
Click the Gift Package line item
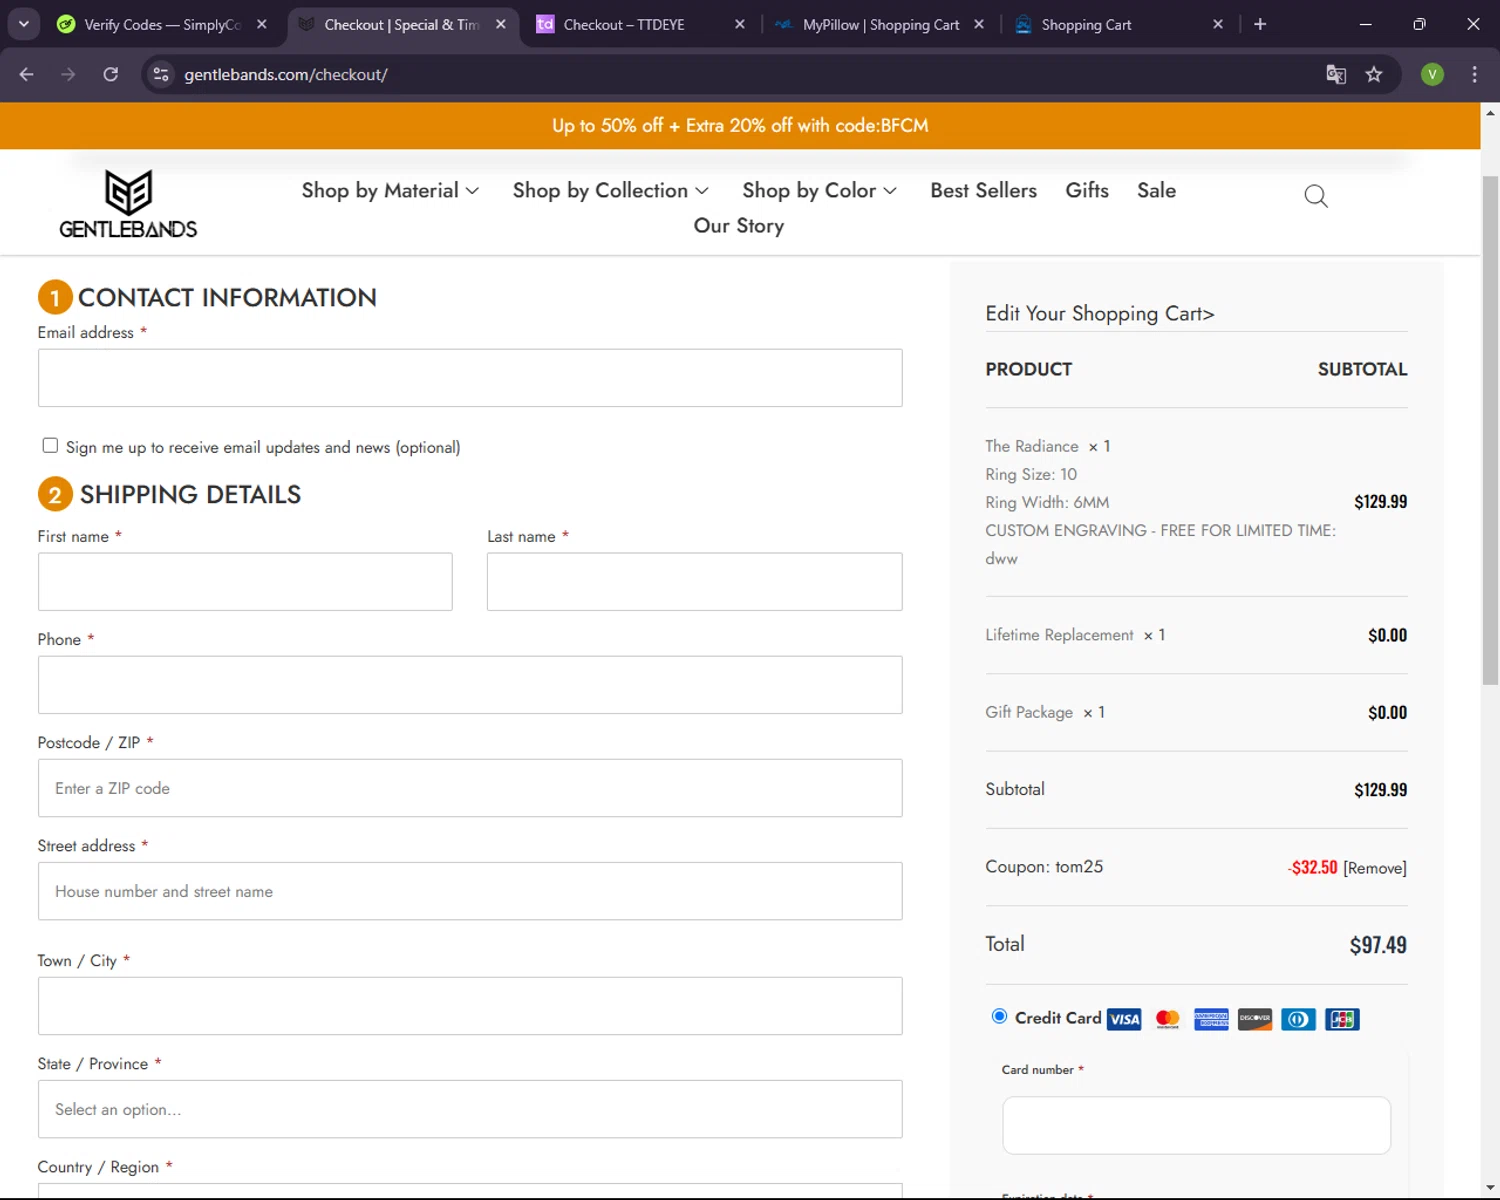pos(1196,712)
